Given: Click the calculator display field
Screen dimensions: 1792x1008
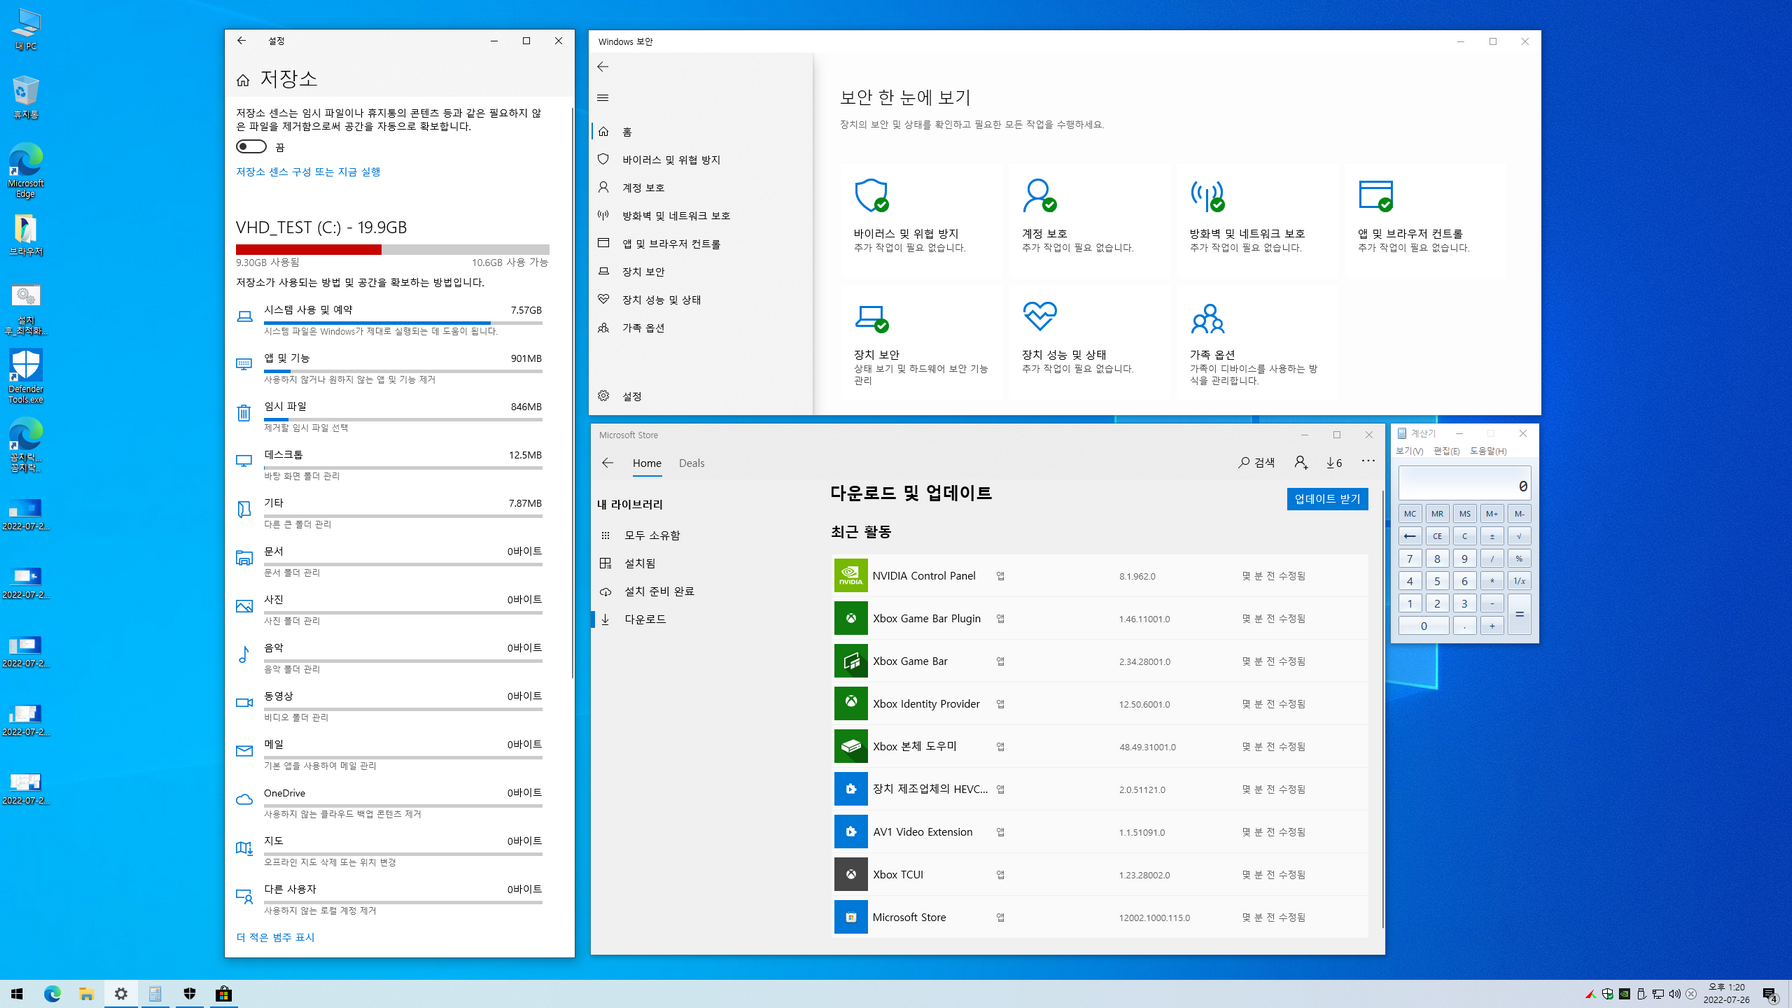Looking at the screenshot, I should tap(1465, 483).
